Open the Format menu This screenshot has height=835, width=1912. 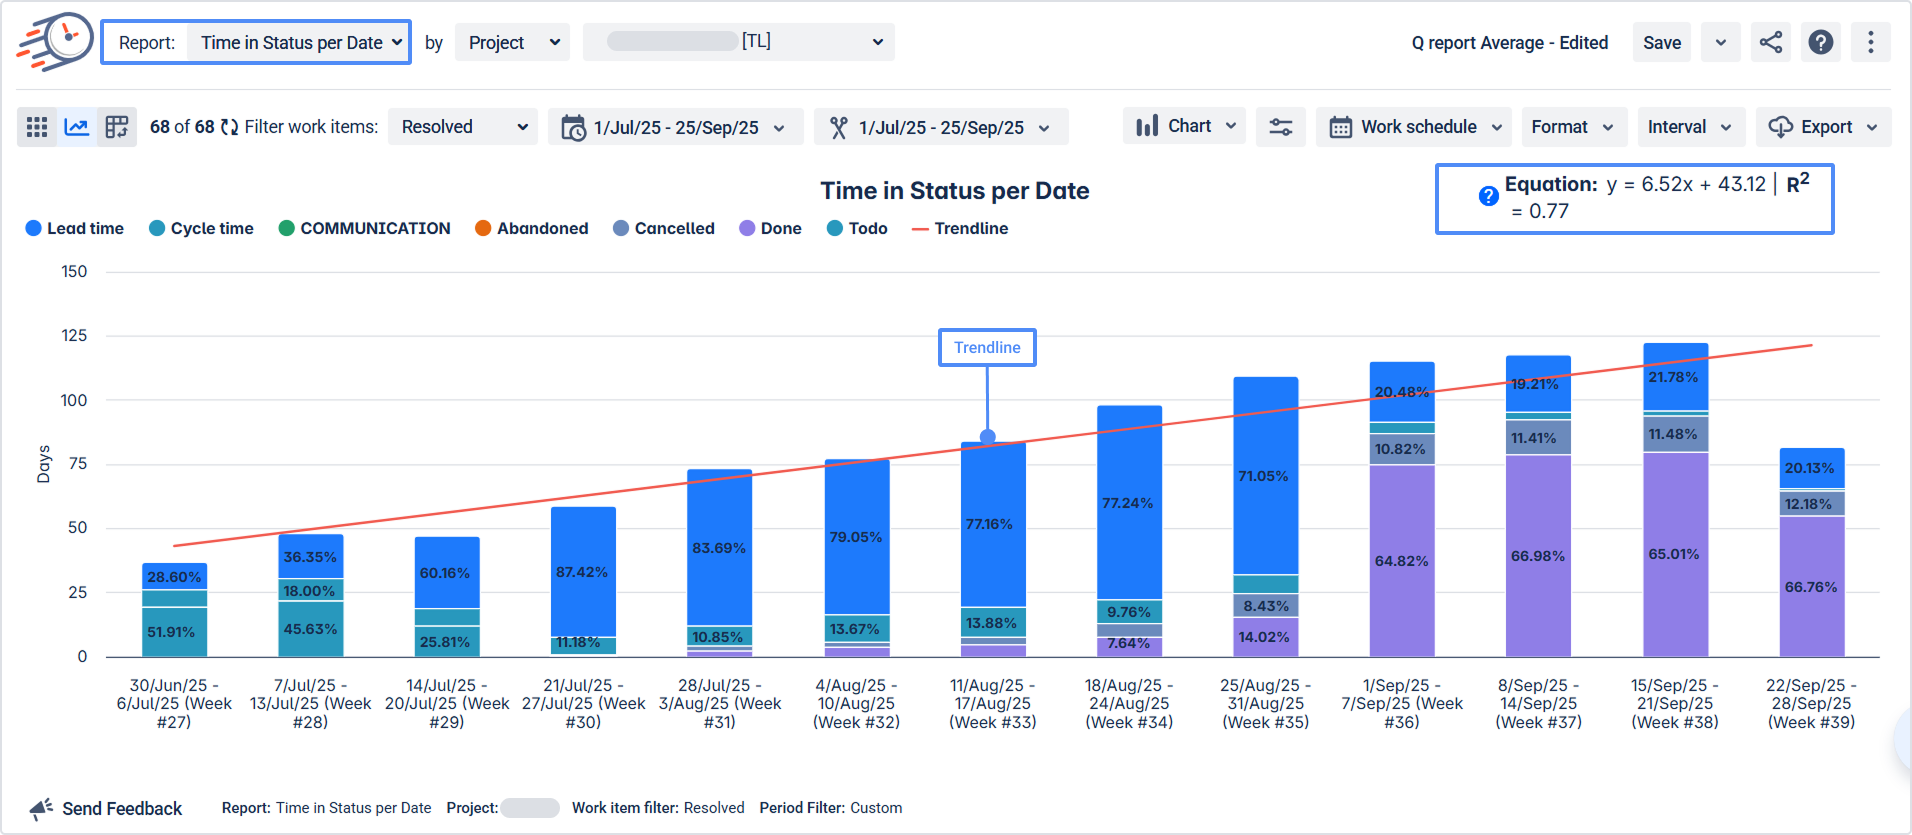(x=1574, y=127)
